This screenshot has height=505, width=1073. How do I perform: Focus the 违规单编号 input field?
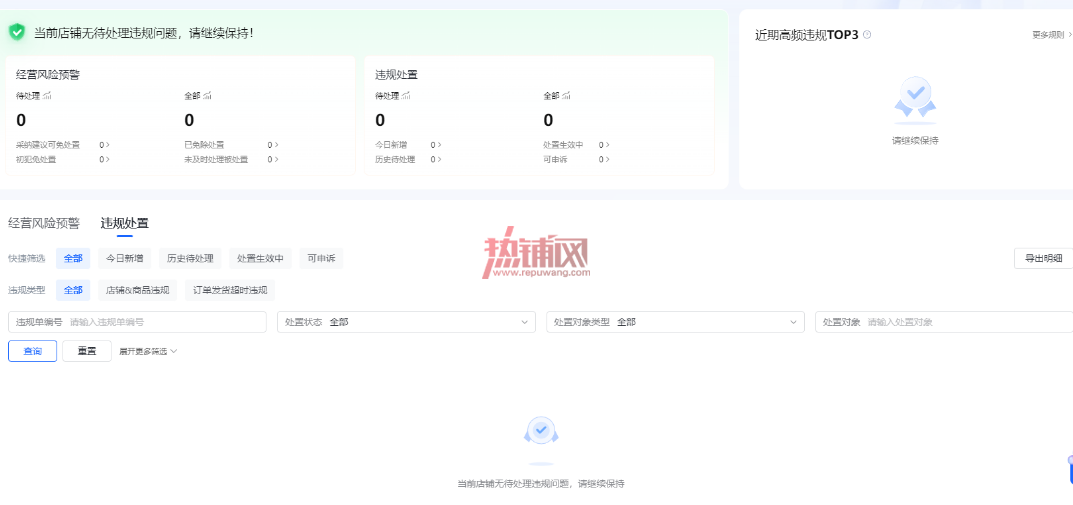click(x=137, y=322)
